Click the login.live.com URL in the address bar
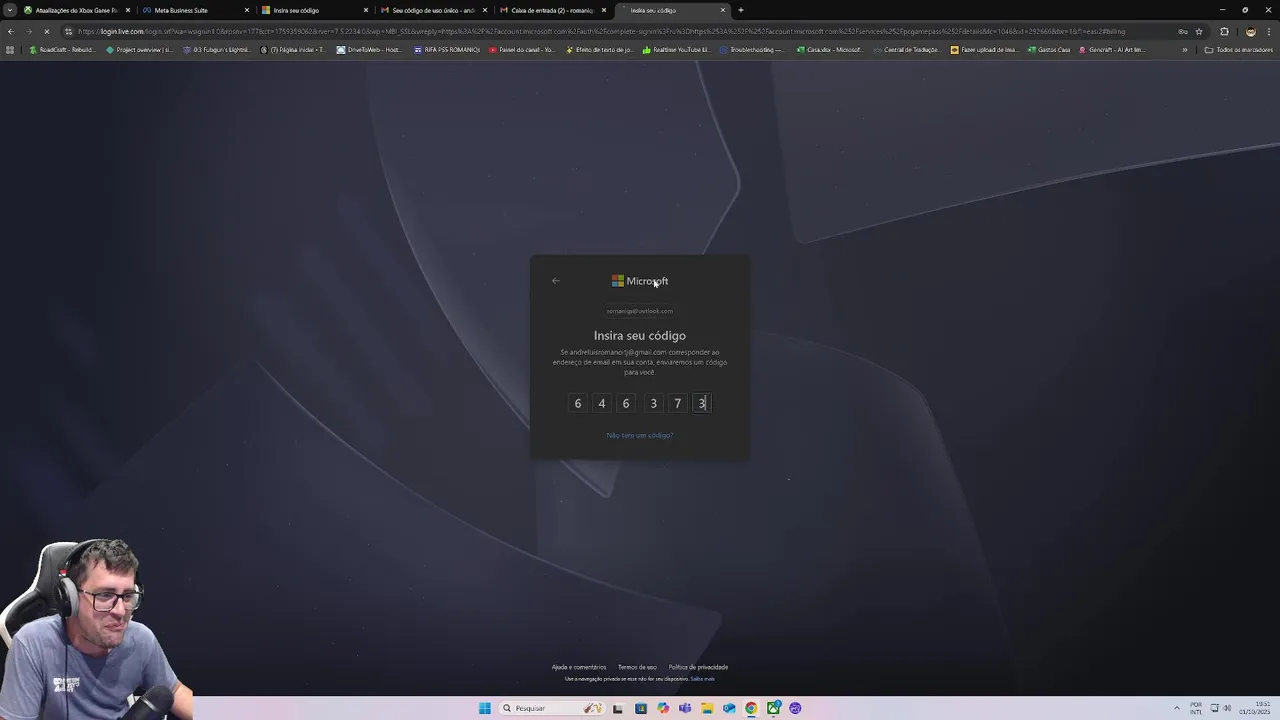The height and width of the screenshot is (720, 1280). (600, 31)
